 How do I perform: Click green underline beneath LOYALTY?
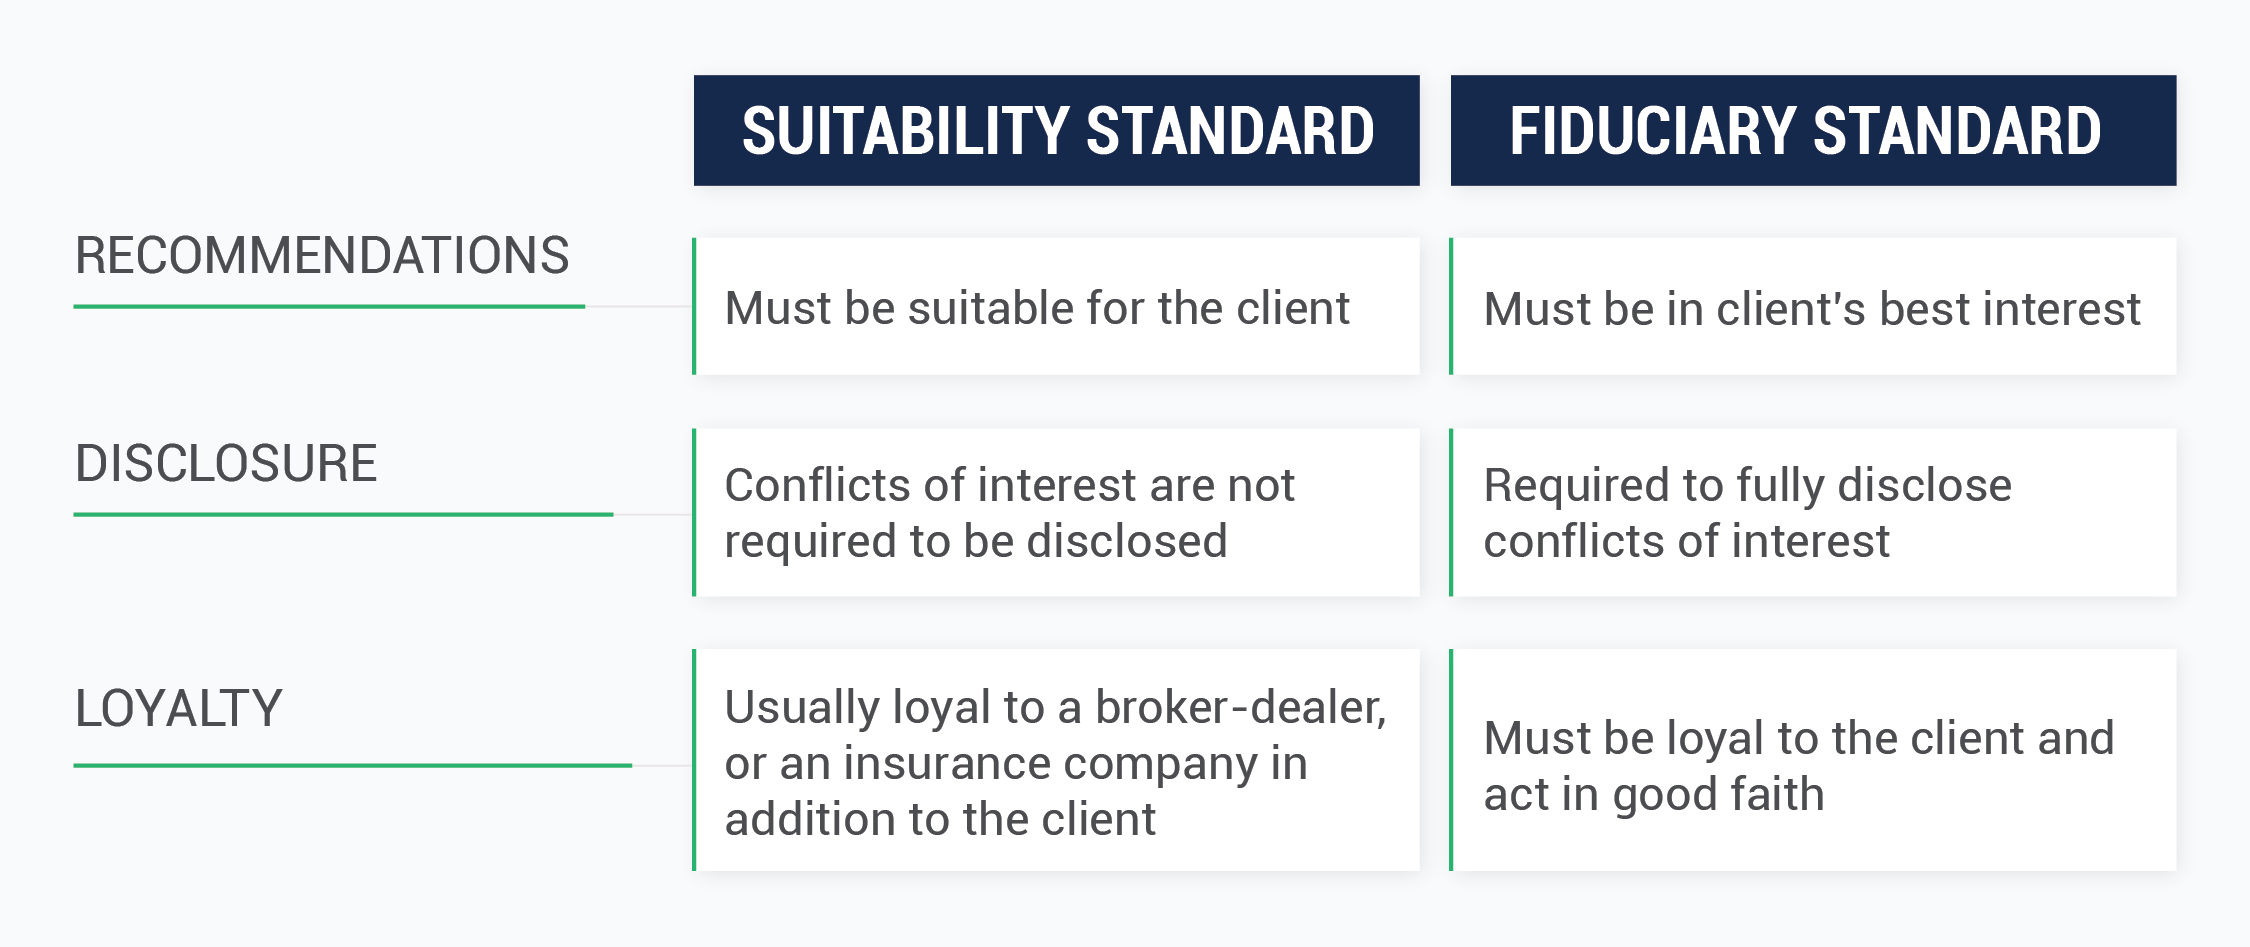[353, 765]
